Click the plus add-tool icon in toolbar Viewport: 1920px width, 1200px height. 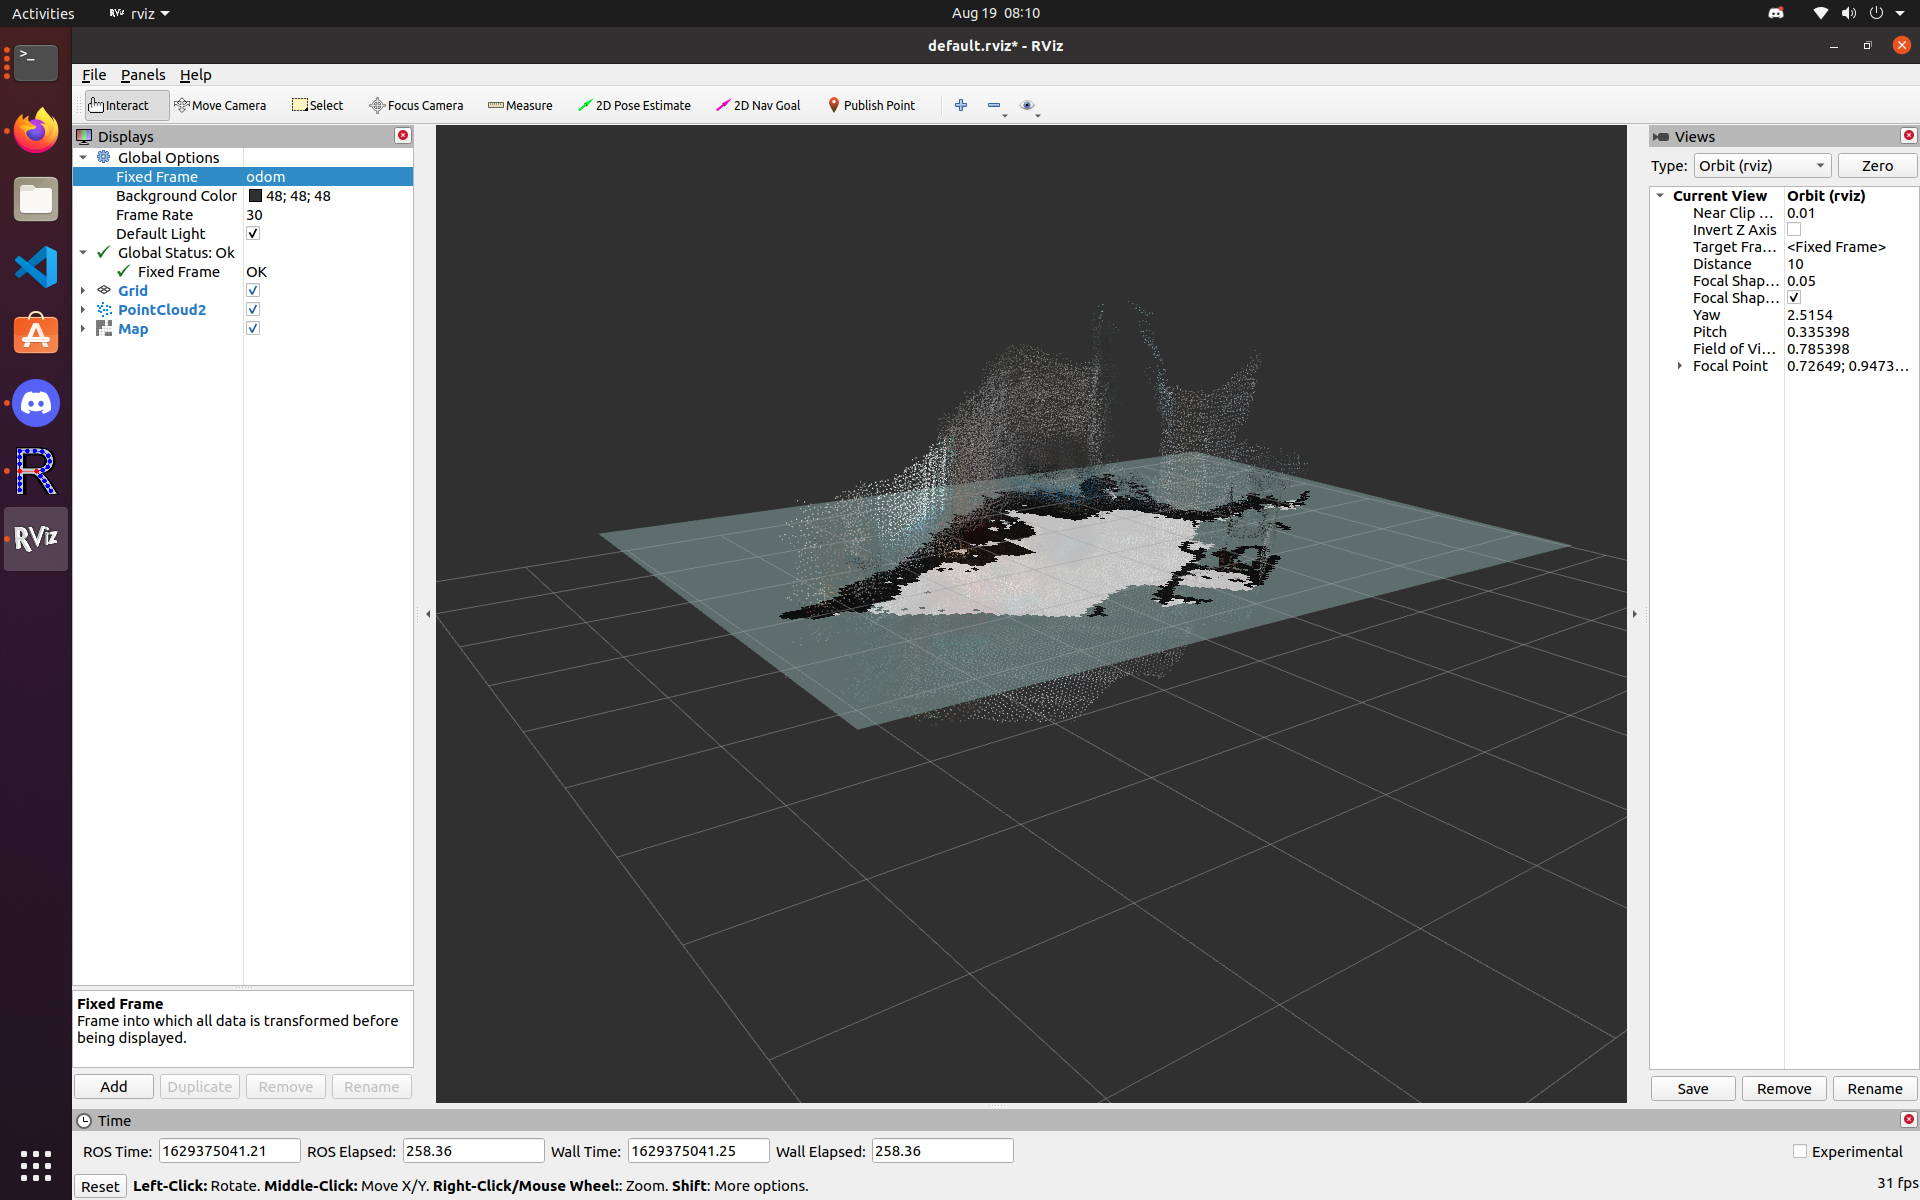[x=961, y=105]
